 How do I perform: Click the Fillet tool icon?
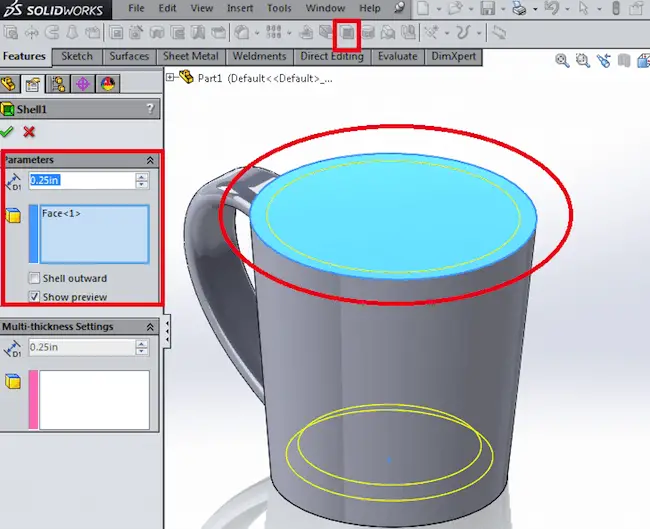[242, 32]
